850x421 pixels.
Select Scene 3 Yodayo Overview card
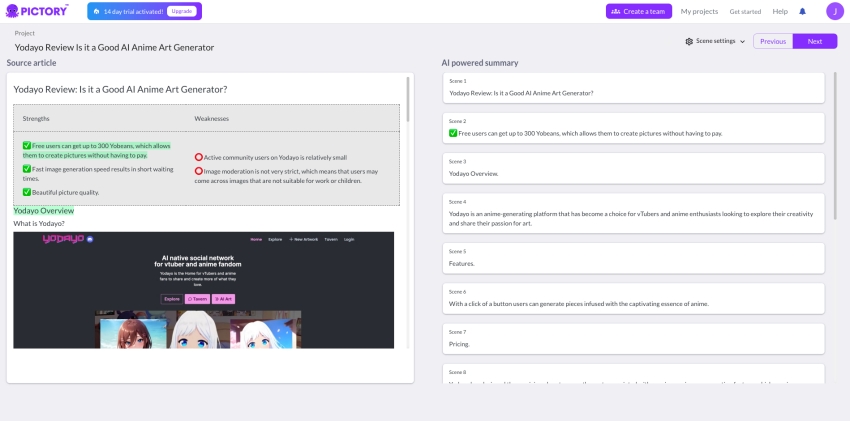point(633,168)
